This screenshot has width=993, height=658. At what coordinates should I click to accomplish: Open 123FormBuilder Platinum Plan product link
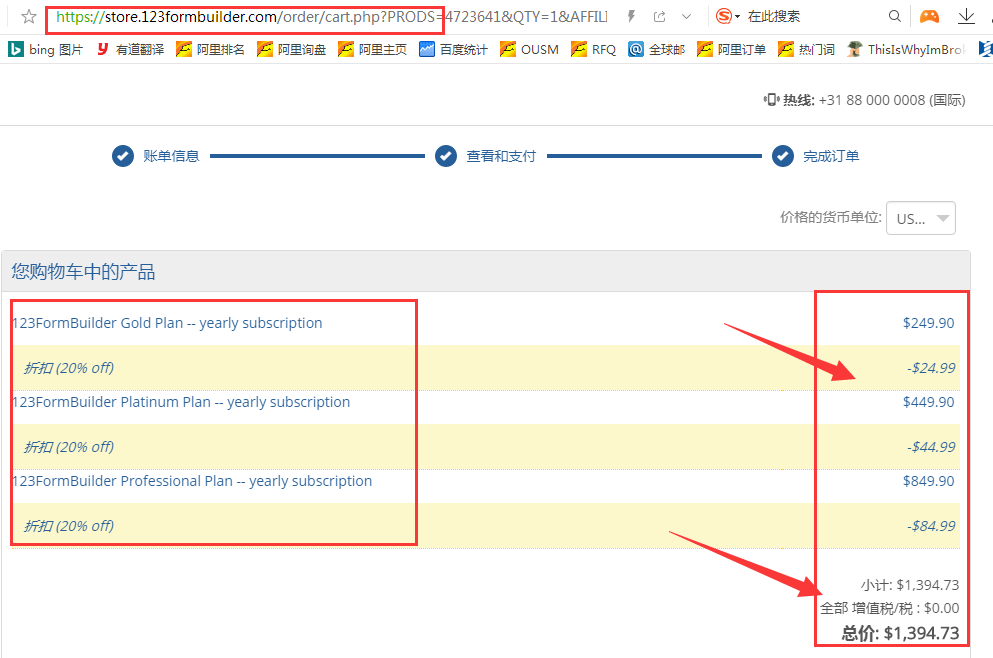pyautogui.click(x=181, y=402)
